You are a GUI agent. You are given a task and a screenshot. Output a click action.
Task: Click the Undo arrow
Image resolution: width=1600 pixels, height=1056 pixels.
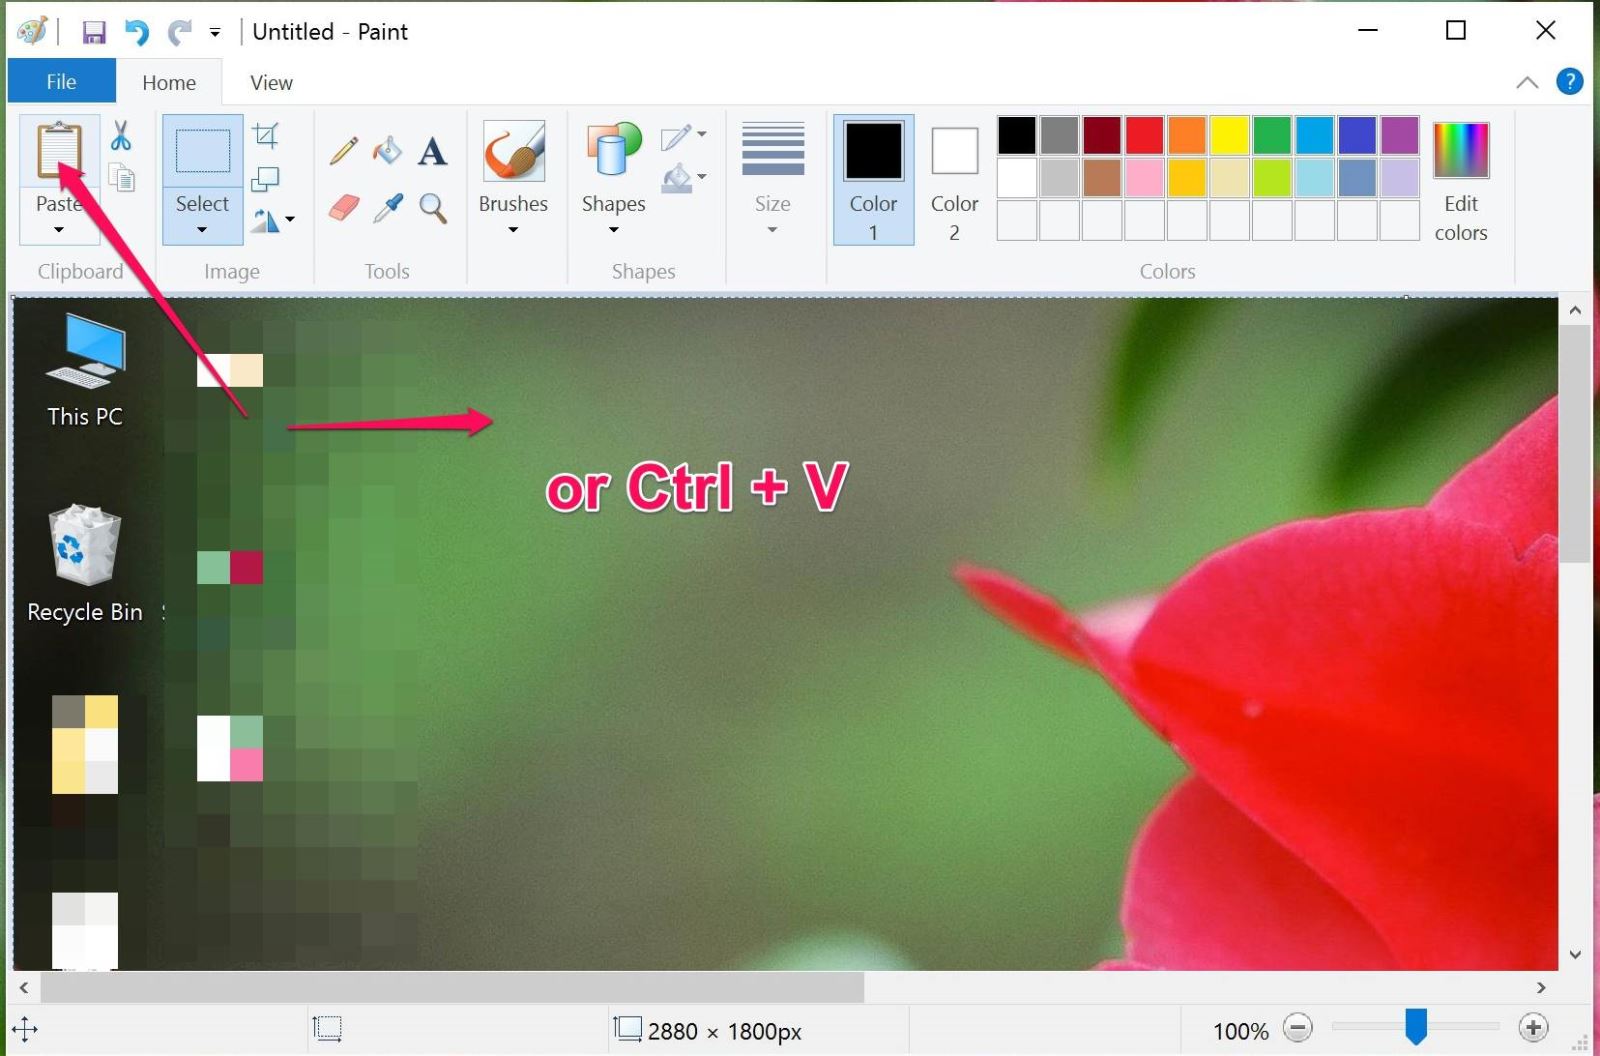pyautogui.click(x=137, y=31)
